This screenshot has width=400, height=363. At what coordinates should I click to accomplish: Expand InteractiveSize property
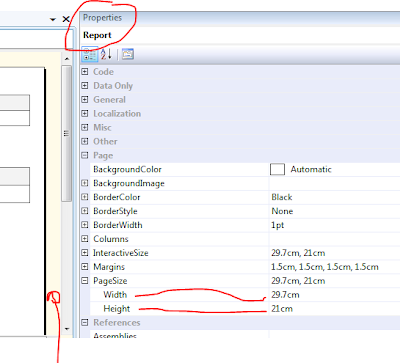point(85,253)
